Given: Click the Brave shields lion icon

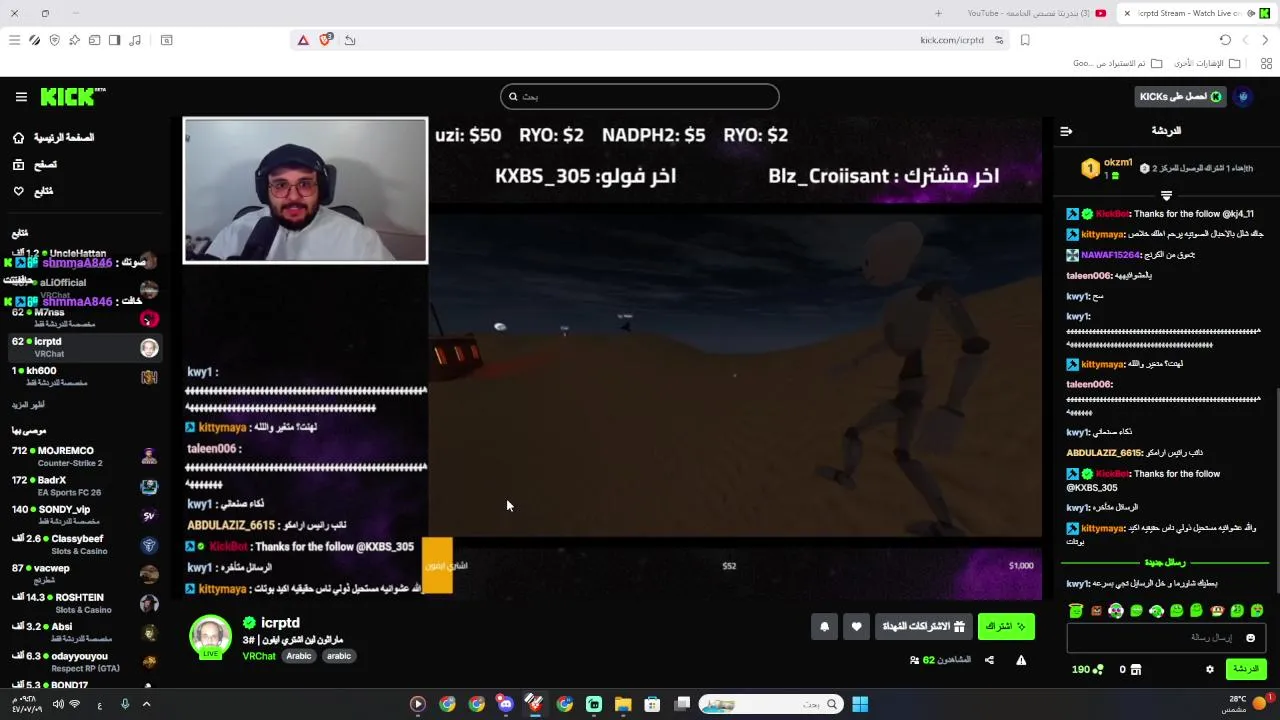Looking at the screenshot, I should 325,40.
